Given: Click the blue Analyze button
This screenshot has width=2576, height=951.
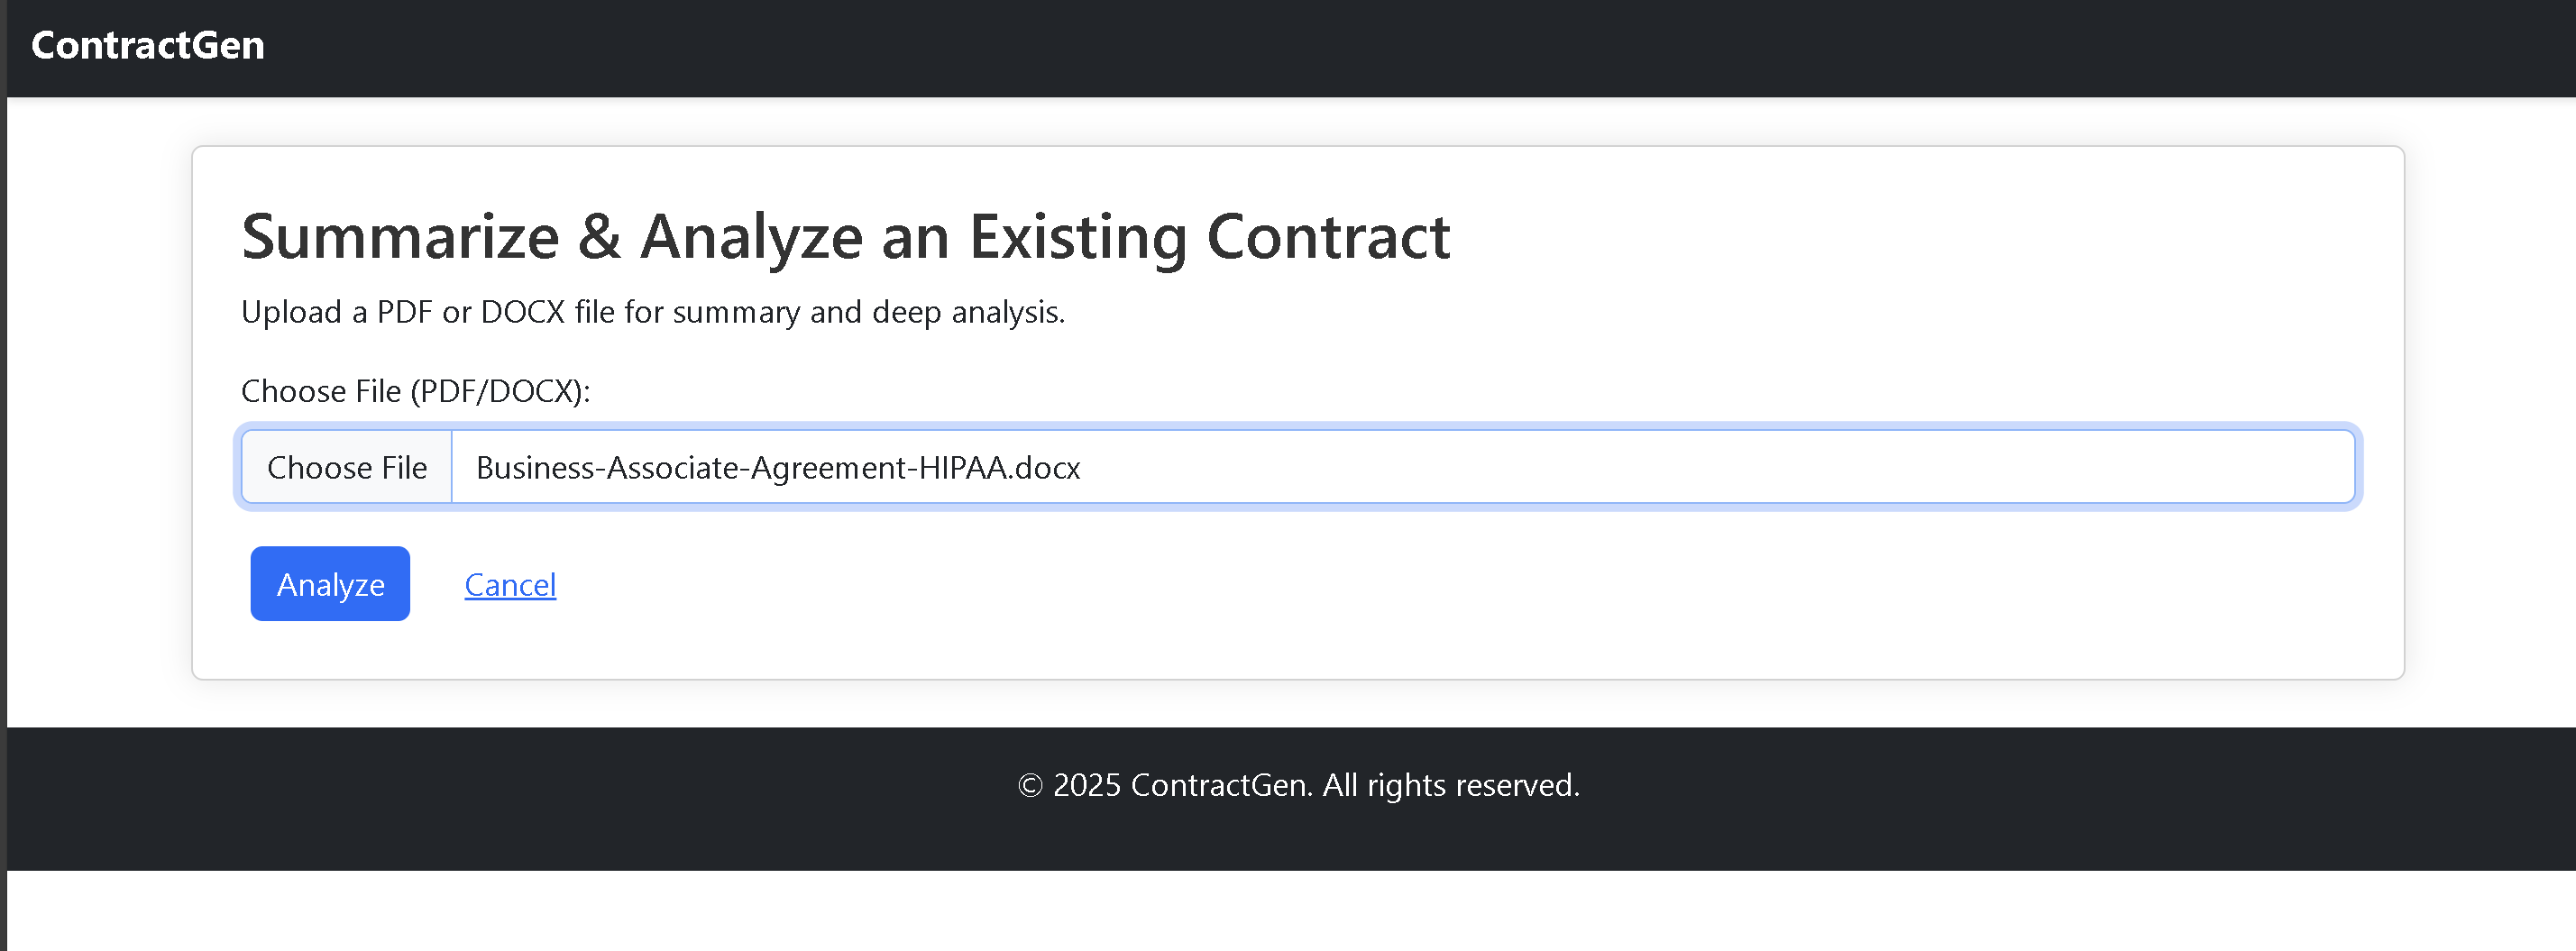Looking at the screenshot, I should pyautogui.click(x=330, y=584).
